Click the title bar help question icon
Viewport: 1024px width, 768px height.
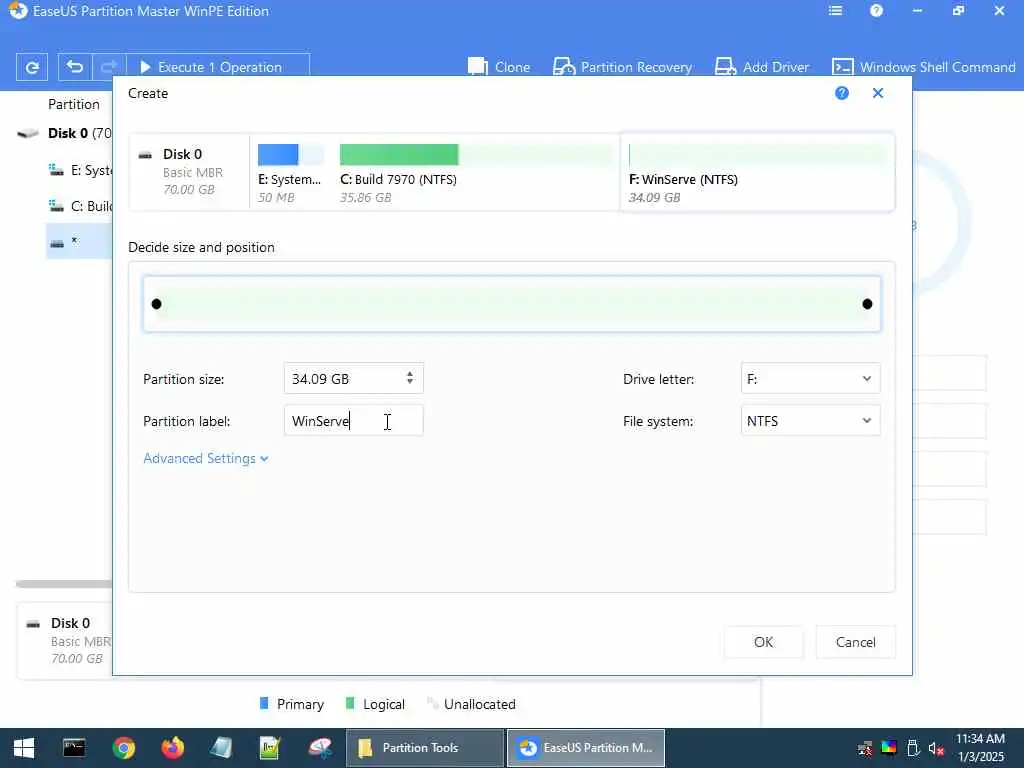point(876,11)
